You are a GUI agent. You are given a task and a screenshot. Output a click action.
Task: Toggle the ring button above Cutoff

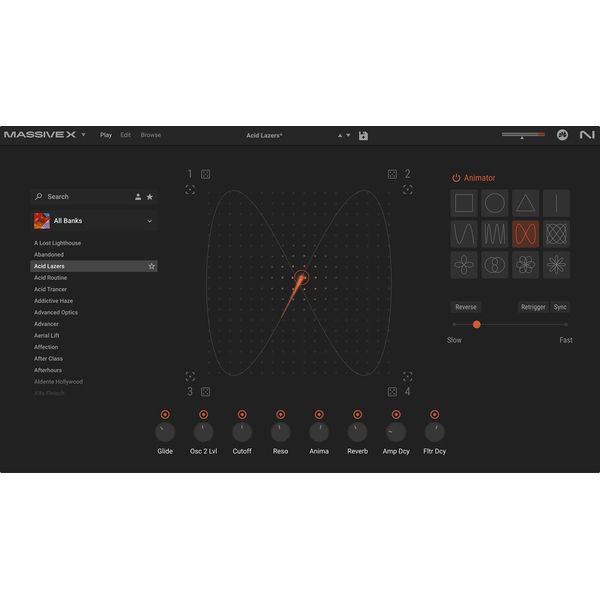click(242, 414)
